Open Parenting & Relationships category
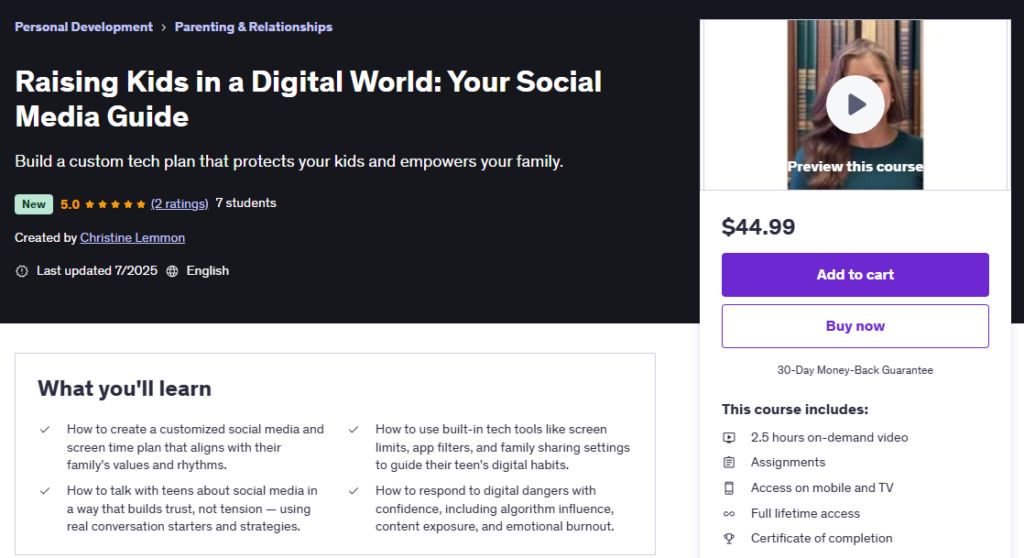 (253, 27)
